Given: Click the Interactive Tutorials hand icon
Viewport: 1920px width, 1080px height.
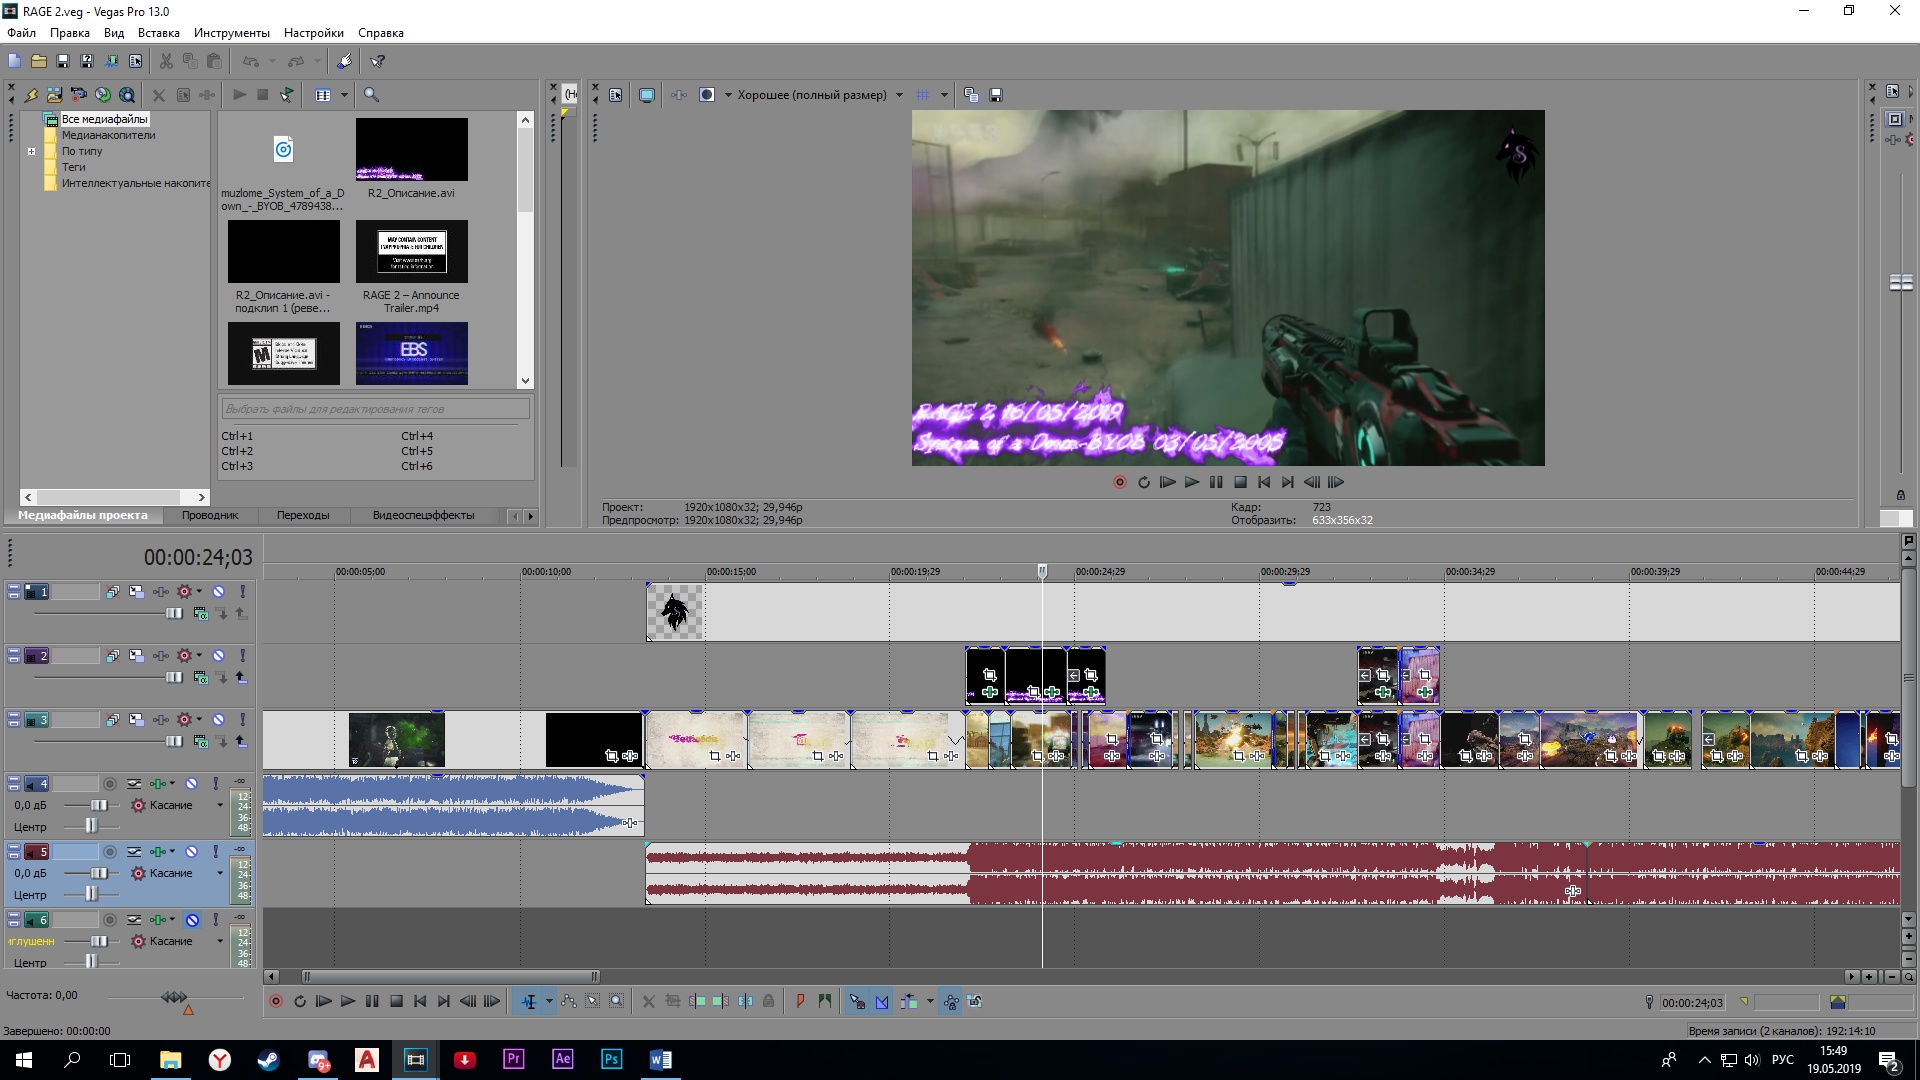Looking at the screenshot, I should (344, 61).
